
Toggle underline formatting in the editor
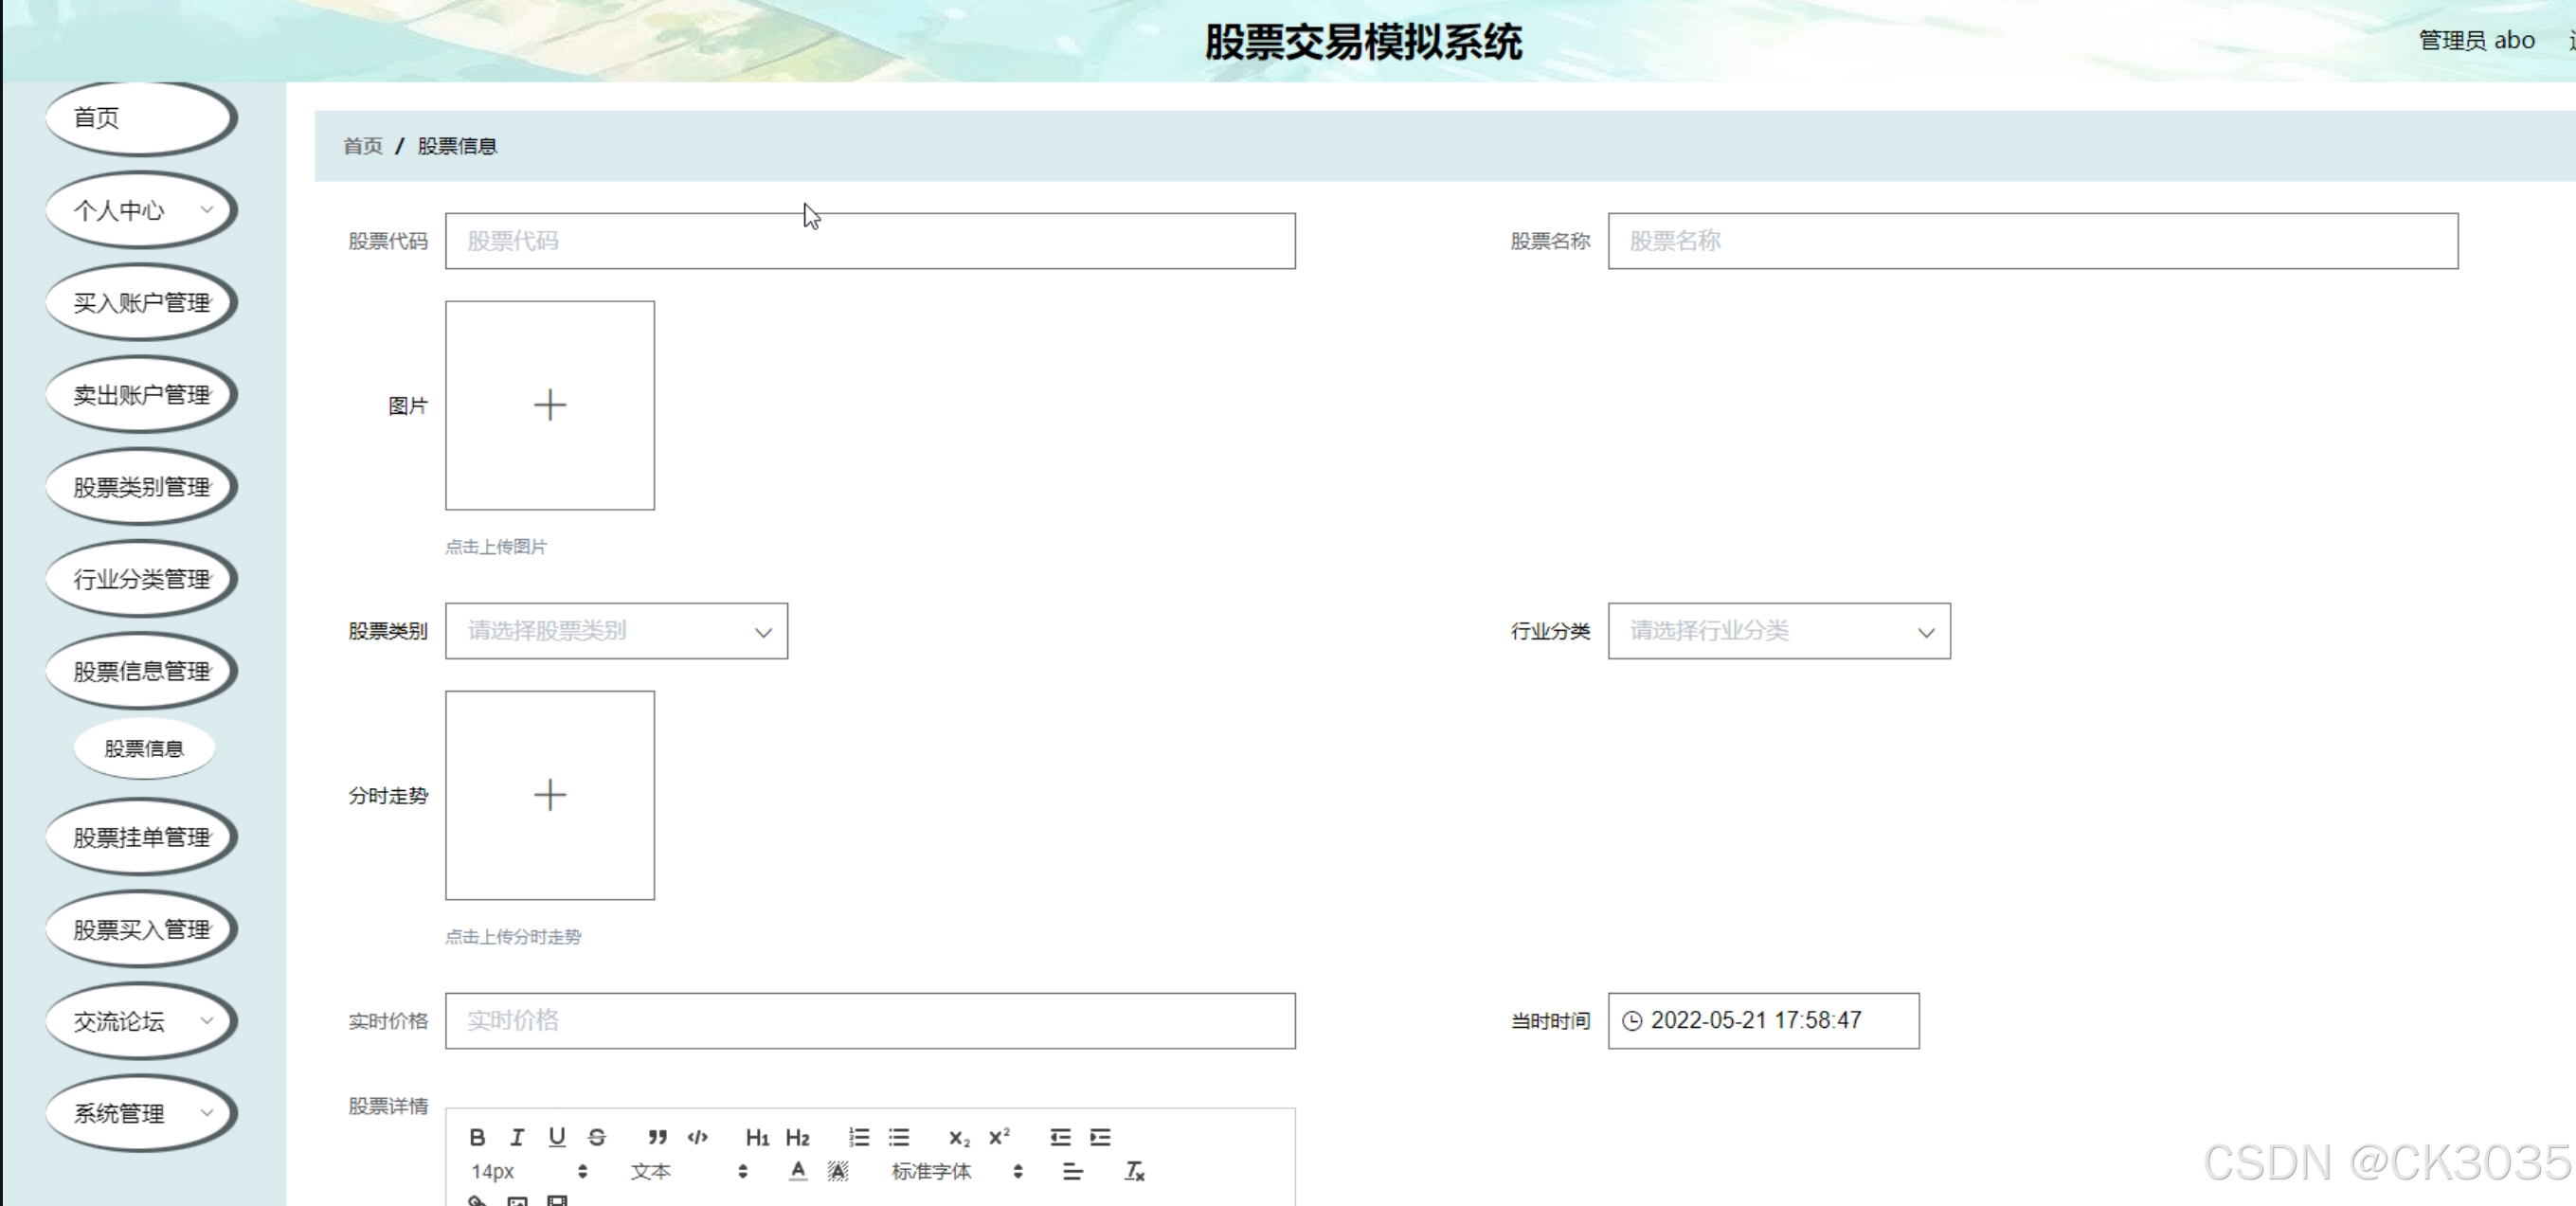point(557,1137)
